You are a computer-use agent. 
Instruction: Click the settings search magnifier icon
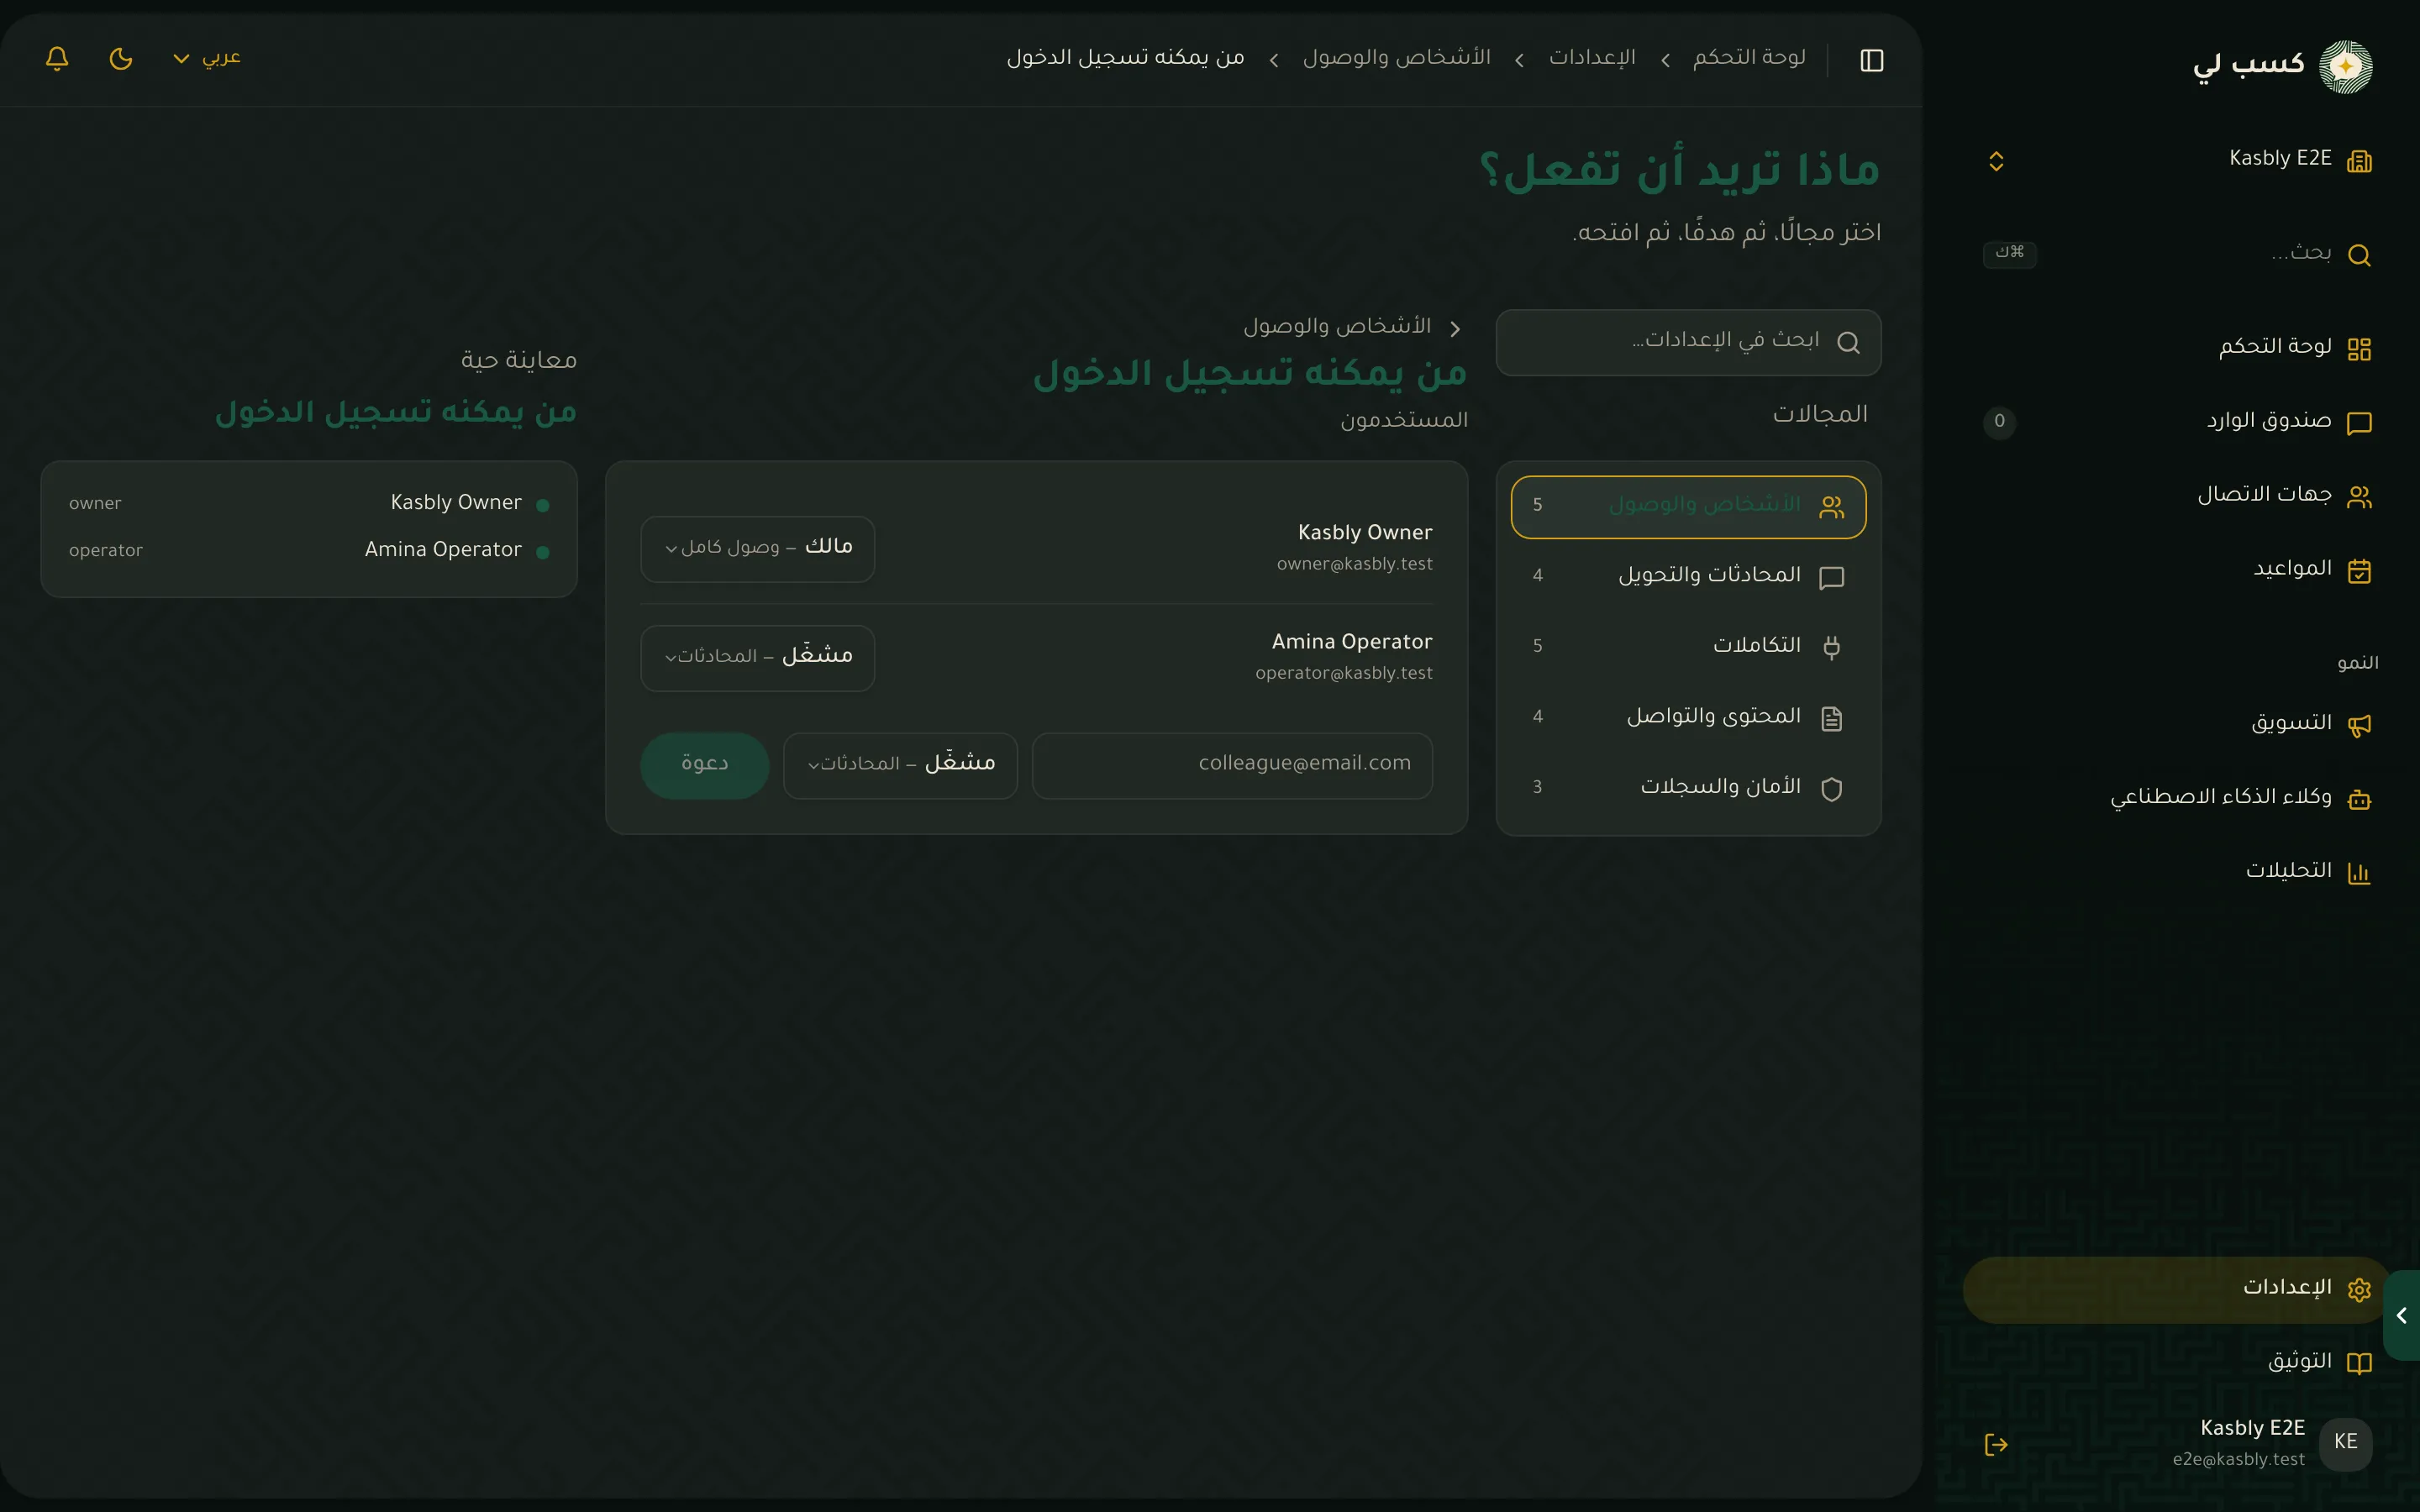click(x=1848, y=343)
